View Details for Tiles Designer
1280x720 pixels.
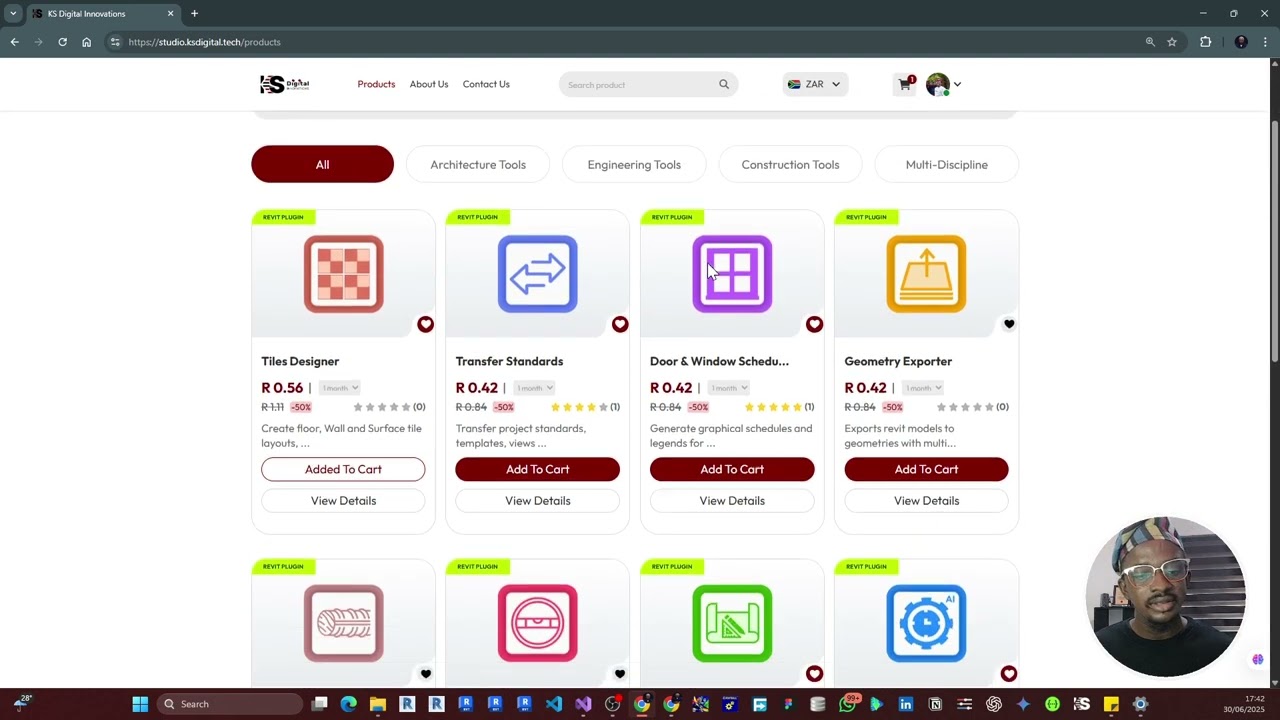coord(343,500)
